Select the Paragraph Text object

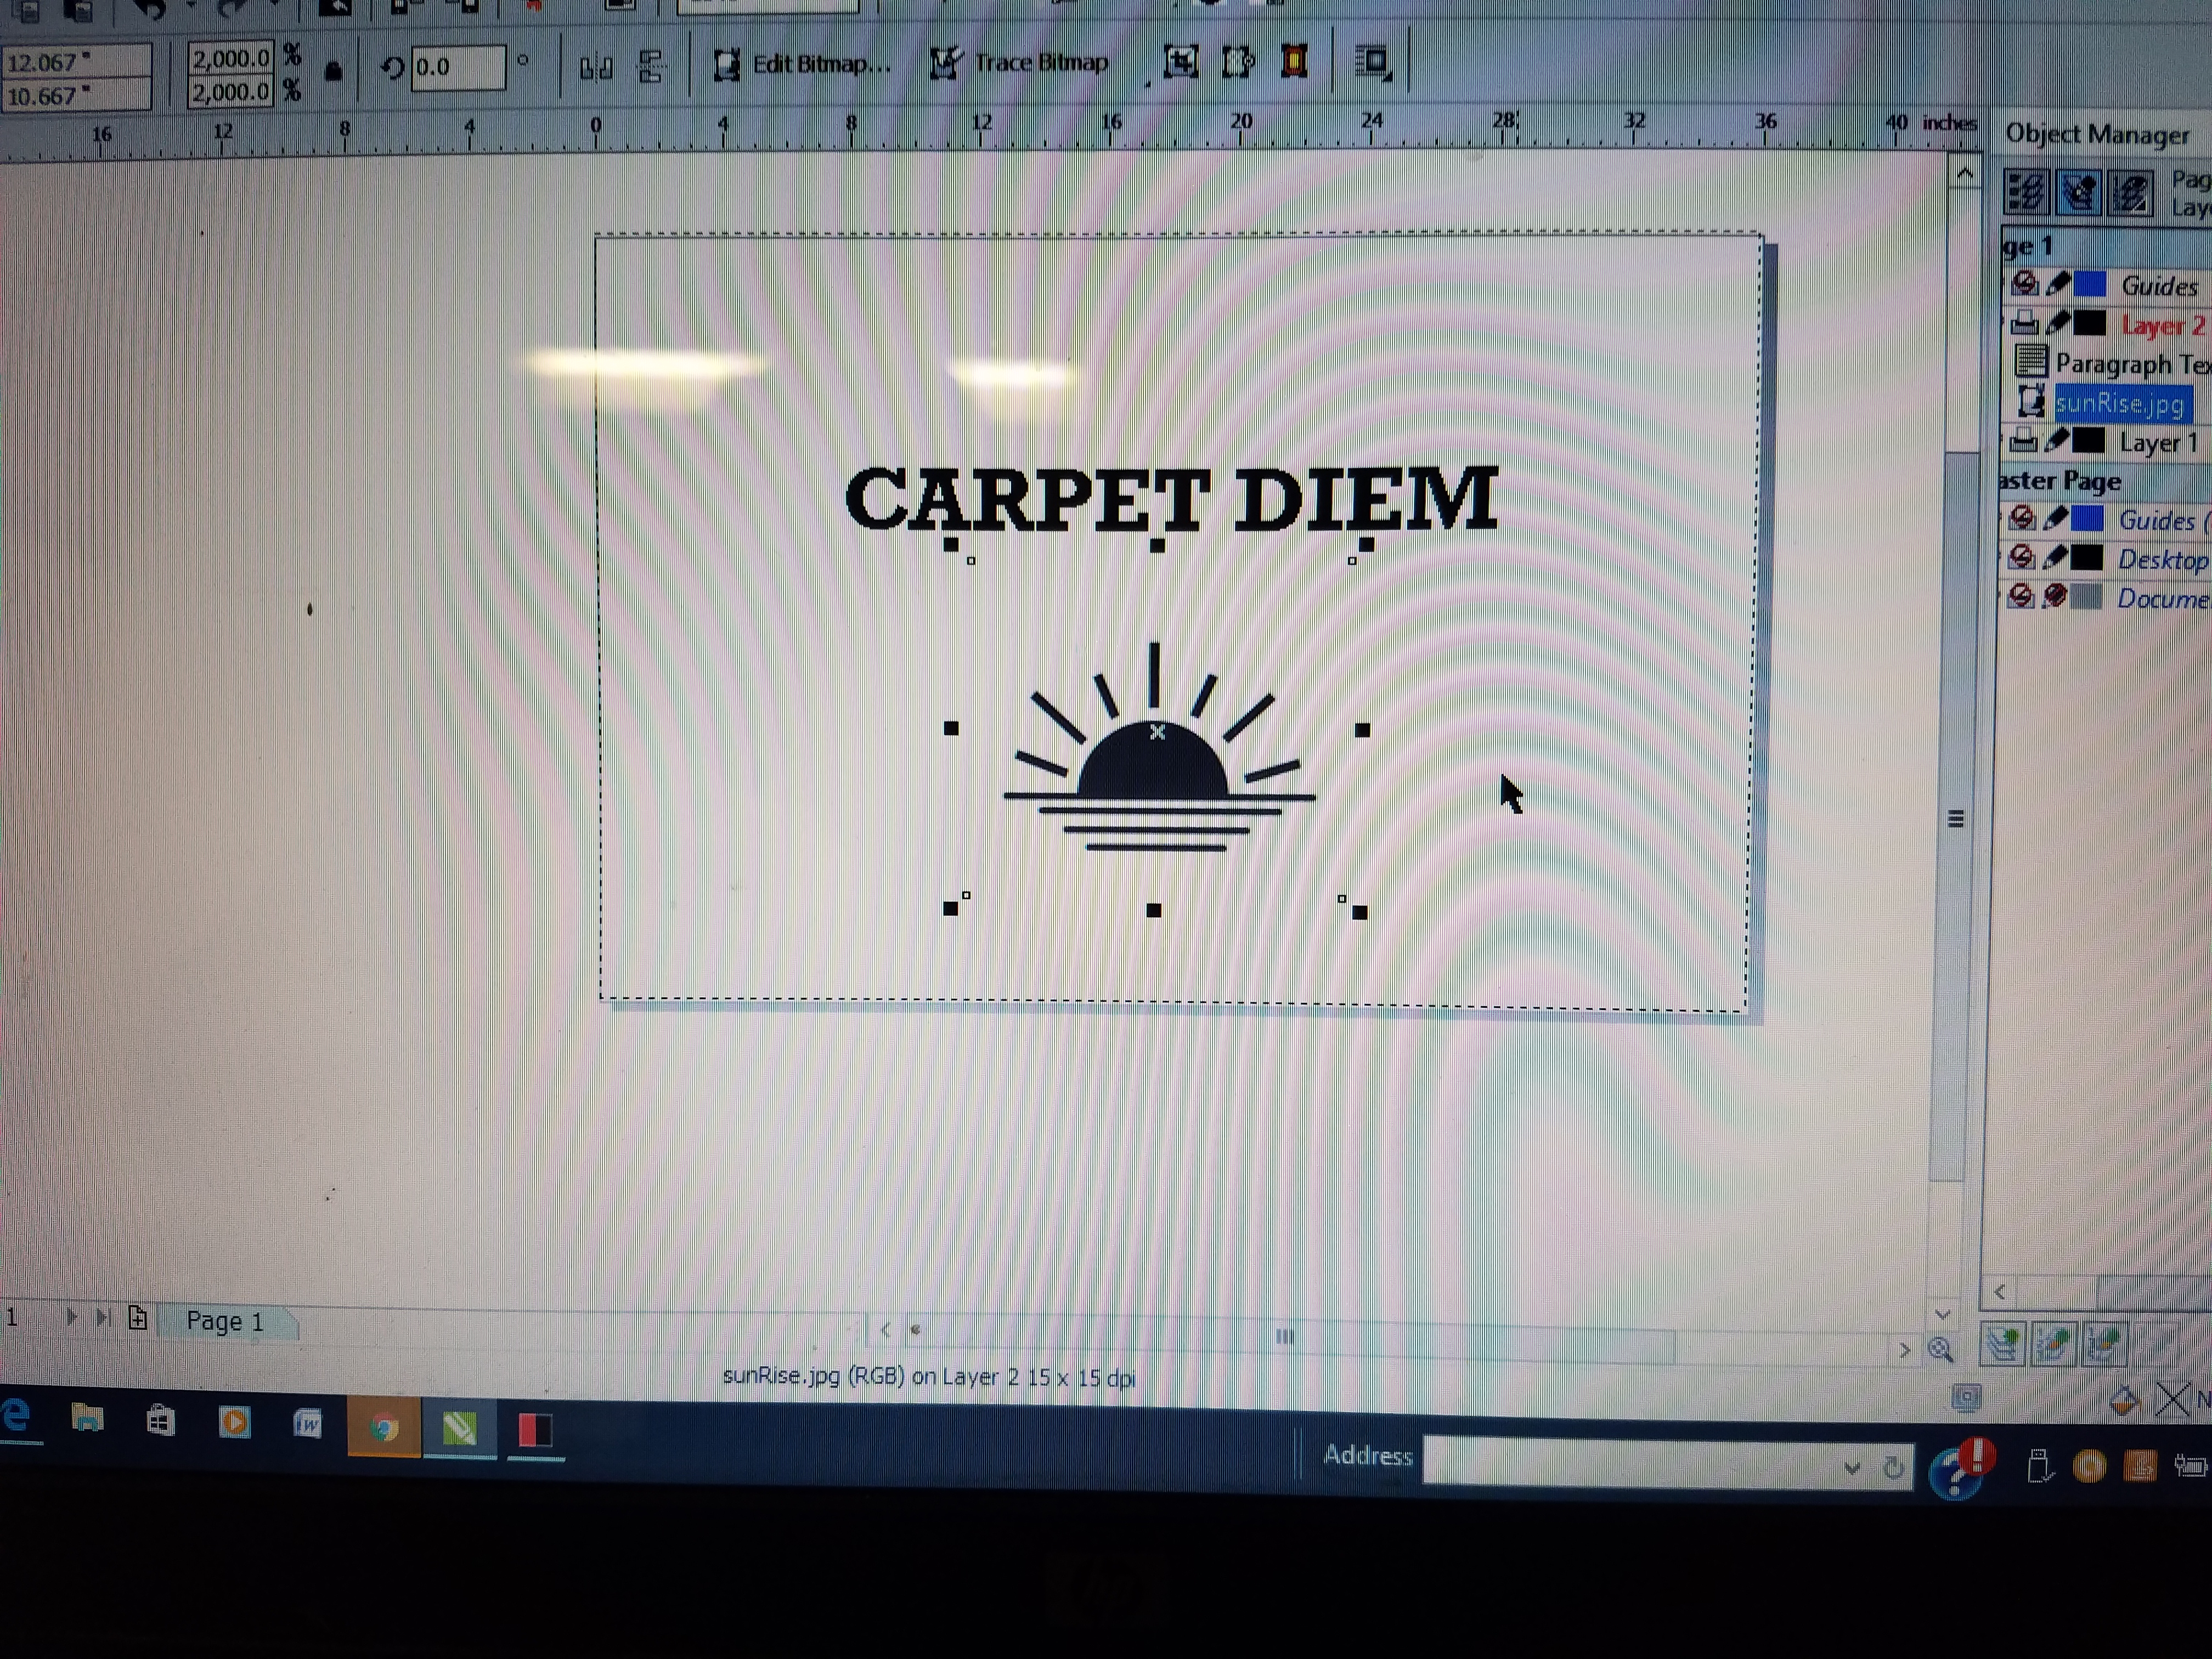(x=2130, y=363)
